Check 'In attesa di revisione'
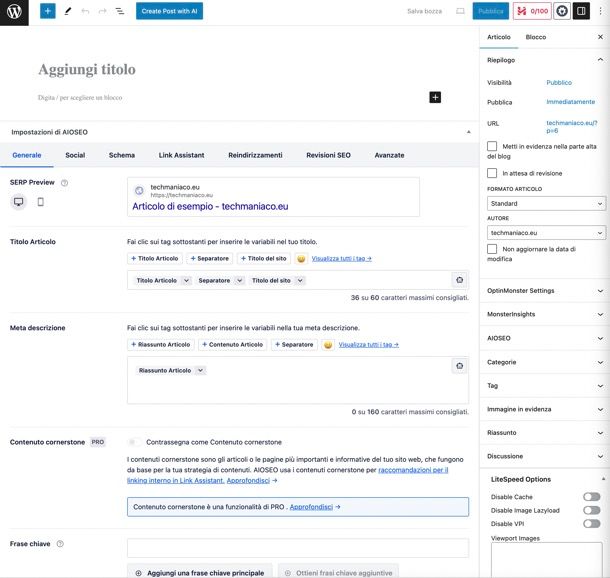610x578 pixels. point(492,173)
